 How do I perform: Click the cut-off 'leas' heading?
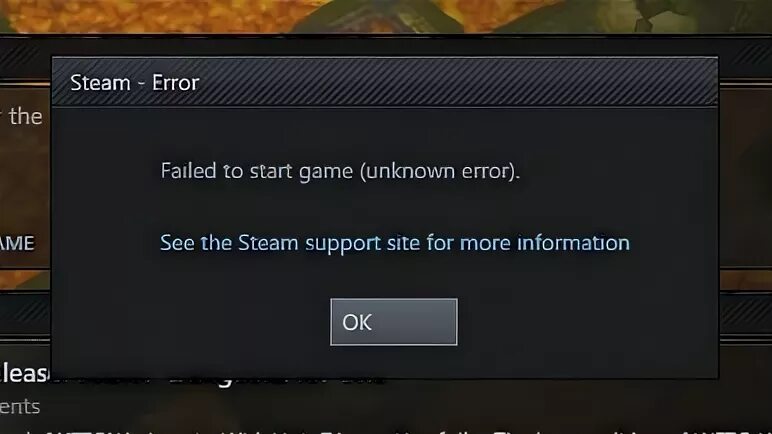[25, 373]
